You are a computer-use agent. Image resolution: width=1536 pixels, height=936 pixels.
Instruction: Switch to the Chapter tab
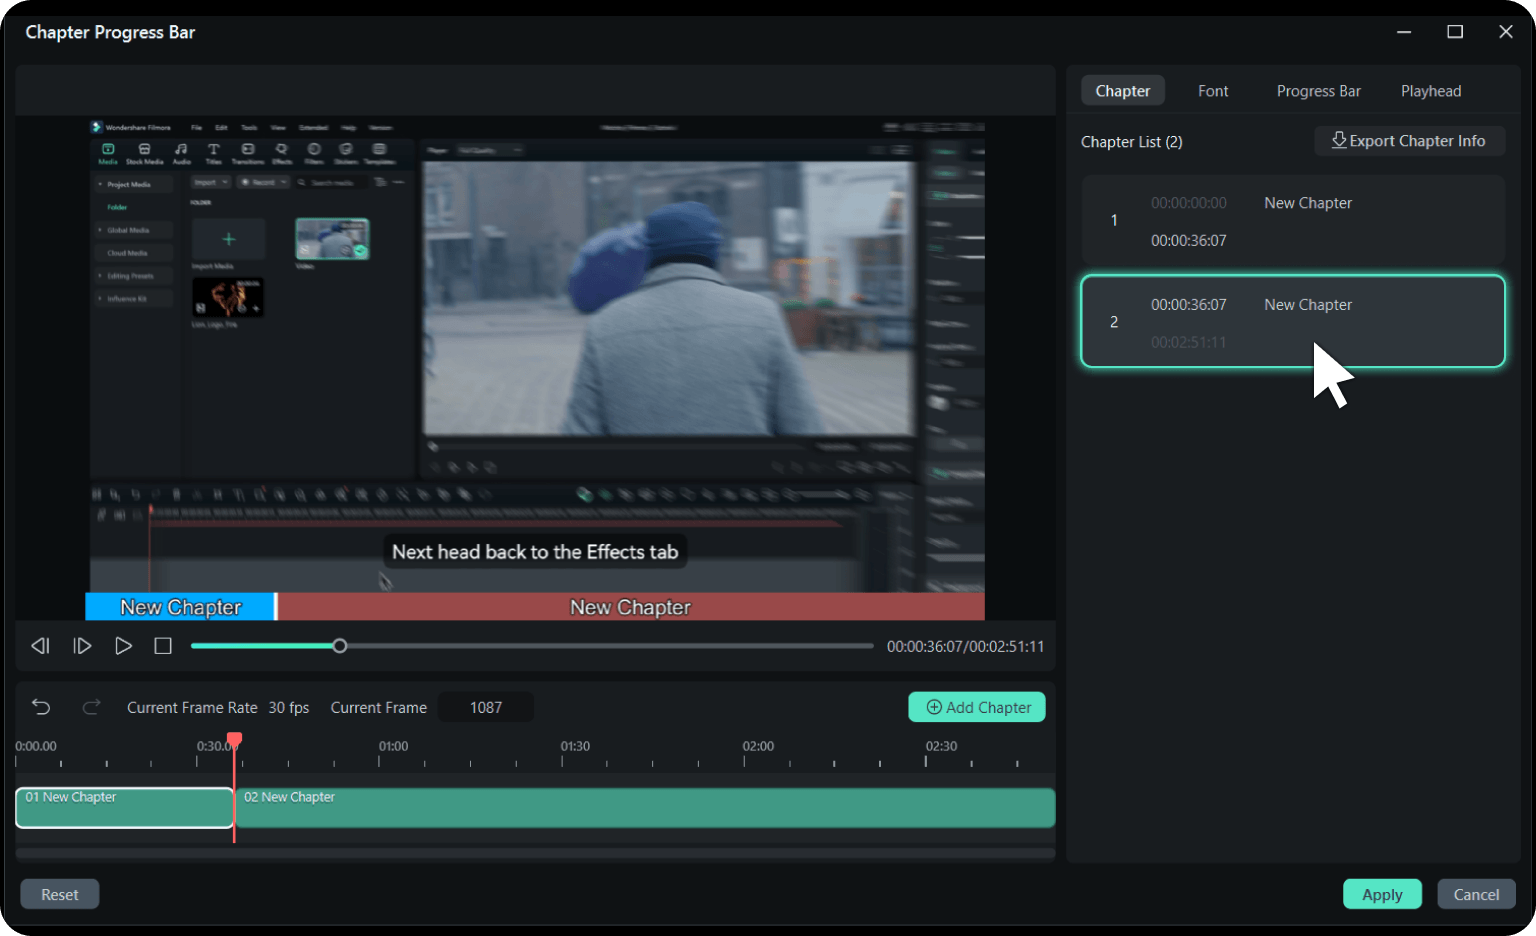(x=1123, y=91)
